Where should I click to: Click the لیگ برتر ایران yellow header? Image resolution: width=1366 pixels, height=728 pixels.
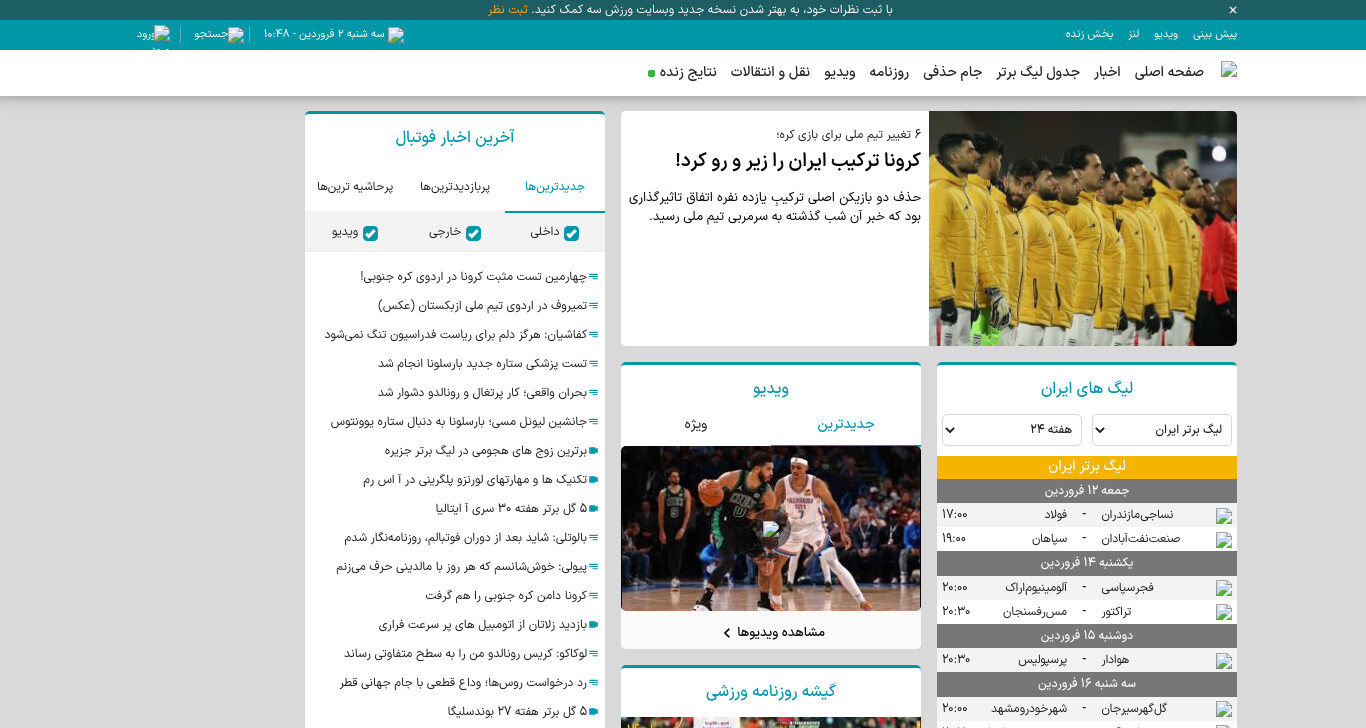[x=1087, y=467]
